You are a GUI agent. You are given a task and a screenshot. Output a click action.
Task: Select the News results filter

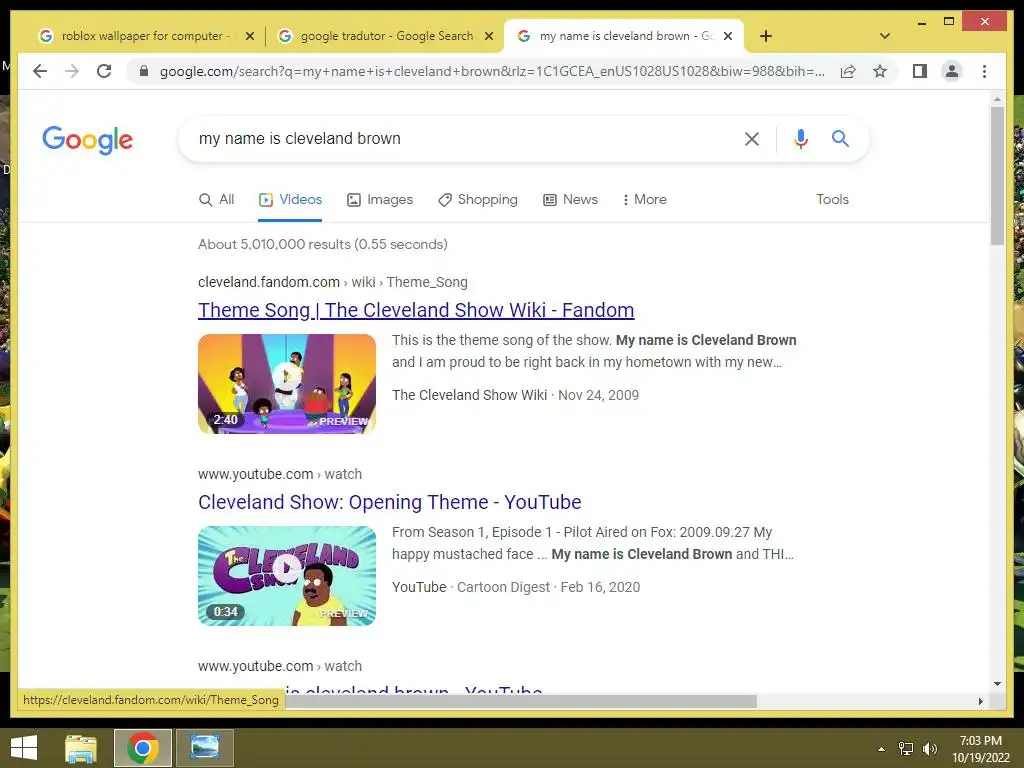570,199
